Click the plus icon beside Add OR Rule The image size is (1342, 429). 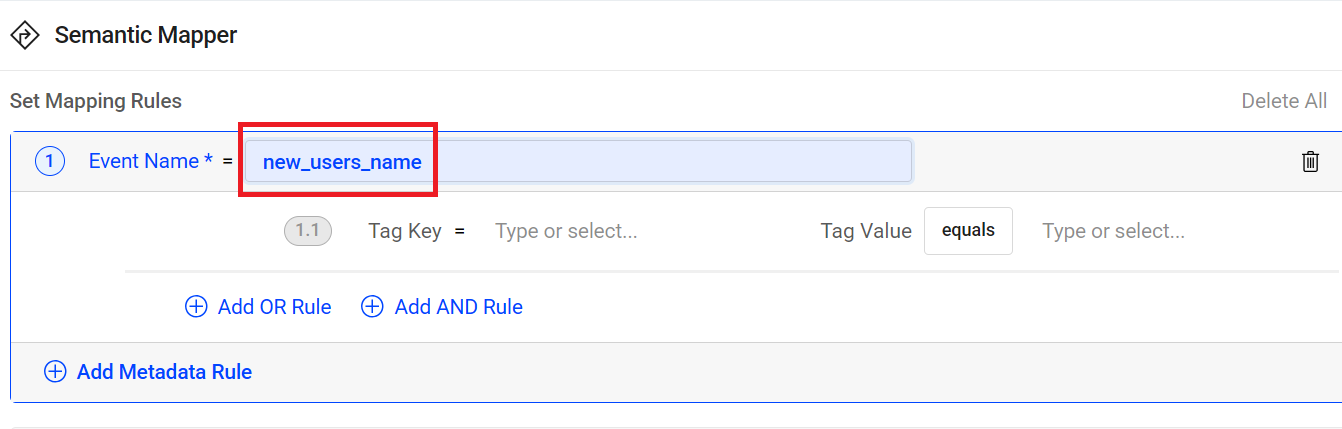click(196, 307)
